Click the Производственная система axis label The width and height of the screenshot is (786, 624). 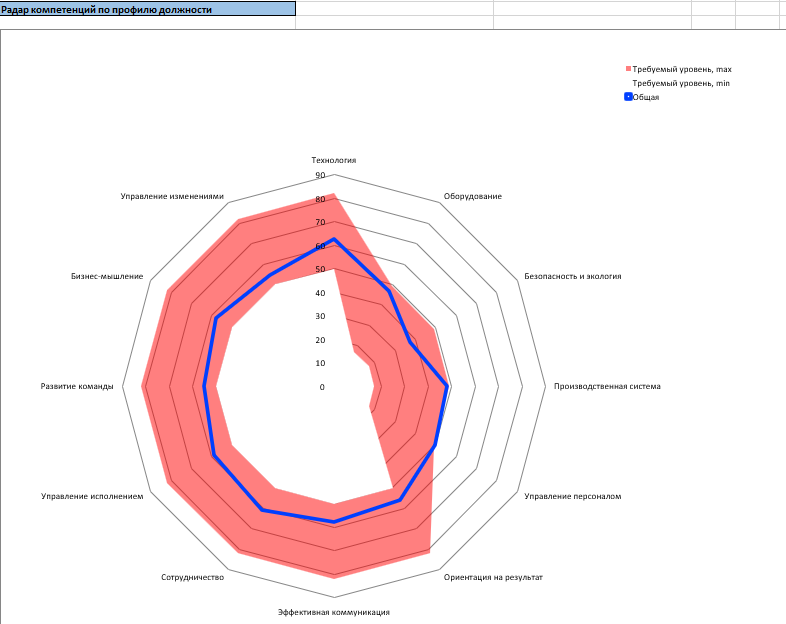pos(607,386)
